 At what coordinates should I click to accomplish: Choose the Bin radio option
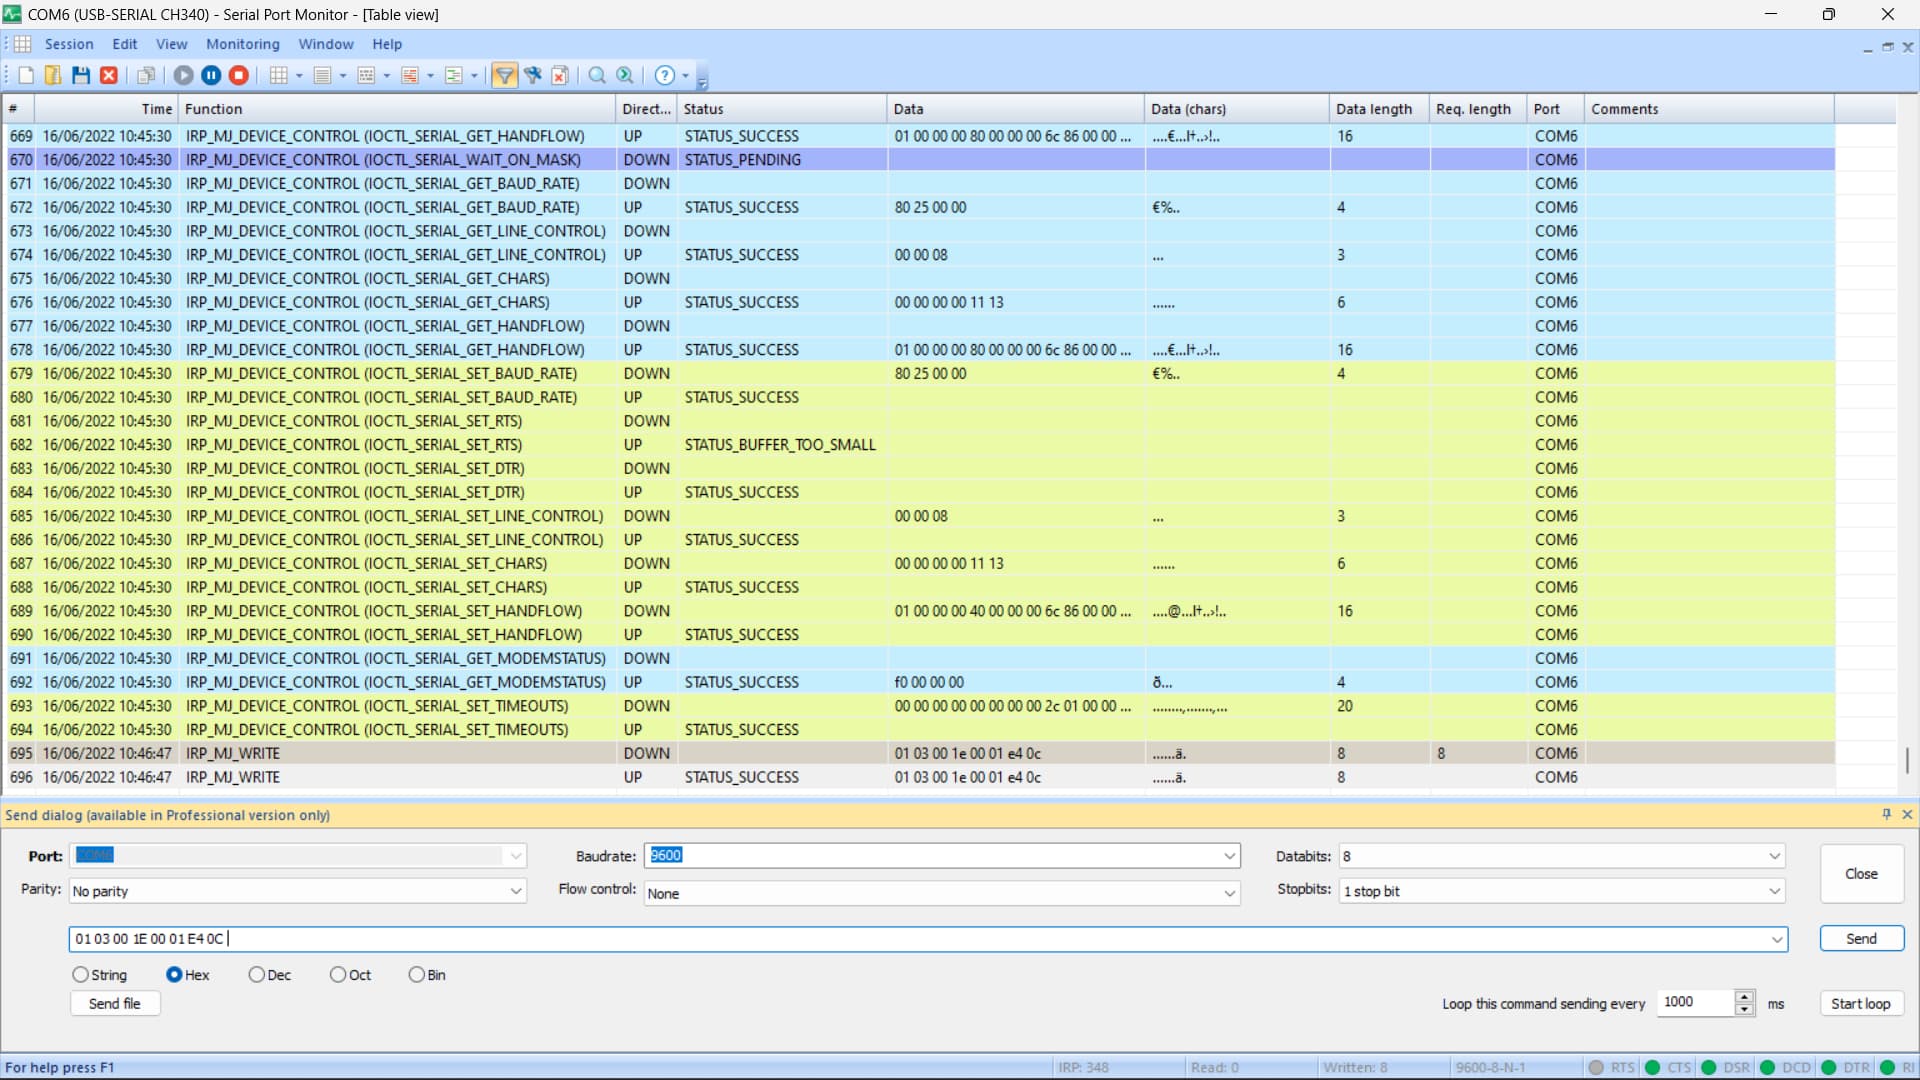[x=416, y=975]
